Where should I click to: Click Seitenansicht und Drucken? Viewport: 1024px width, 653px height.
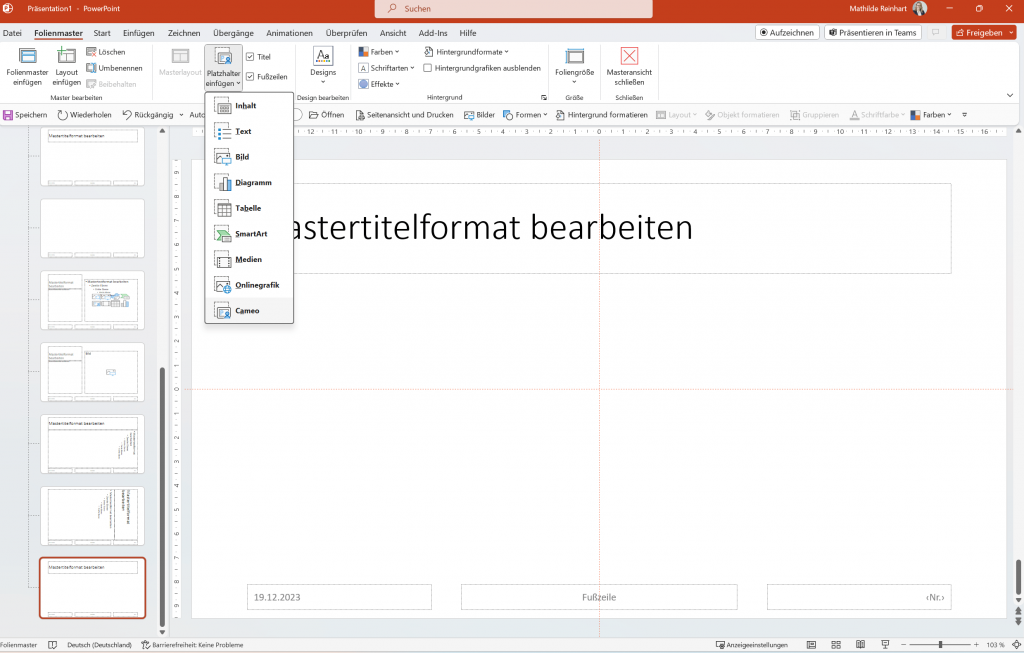(x=404, y=115)
